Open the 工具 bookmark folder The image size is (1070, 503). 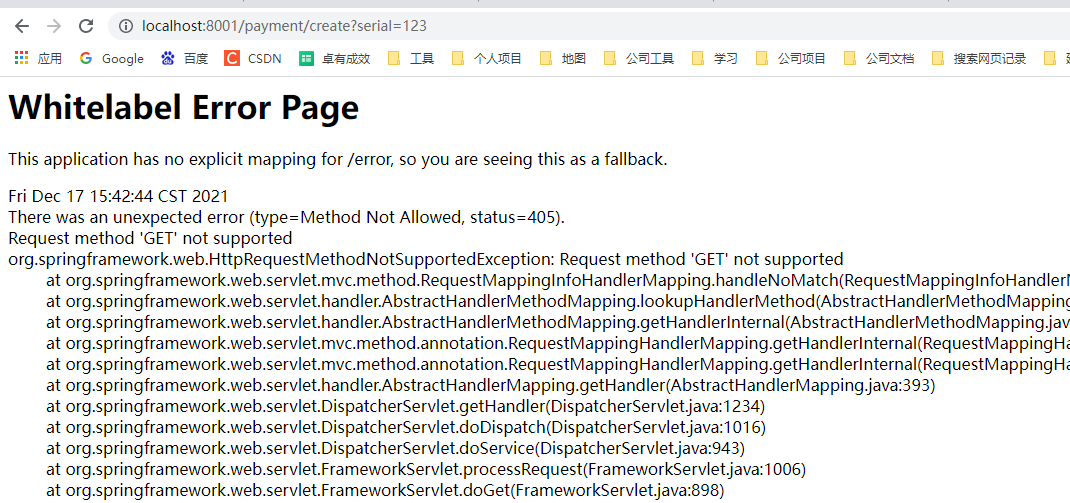[411, 59]
